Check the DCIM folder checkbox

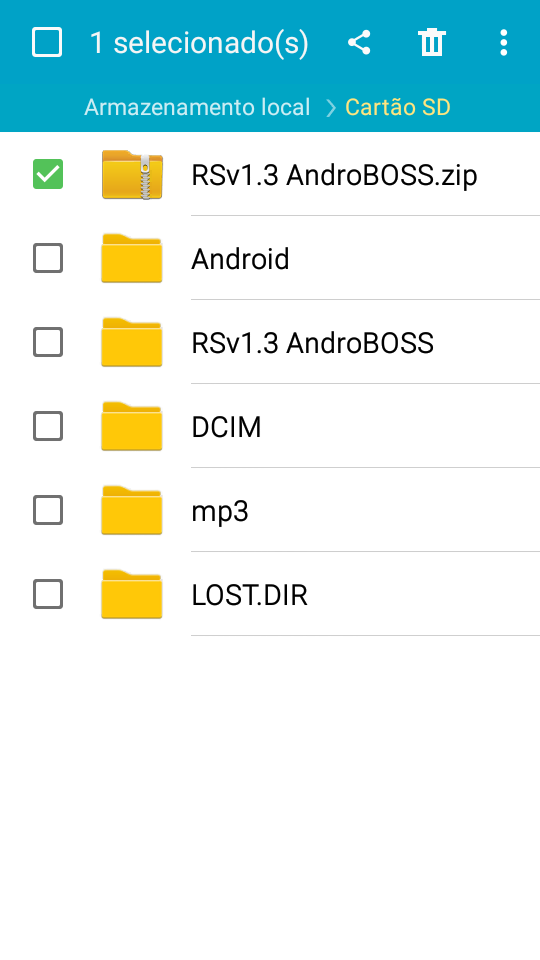[x=48, y=426]
